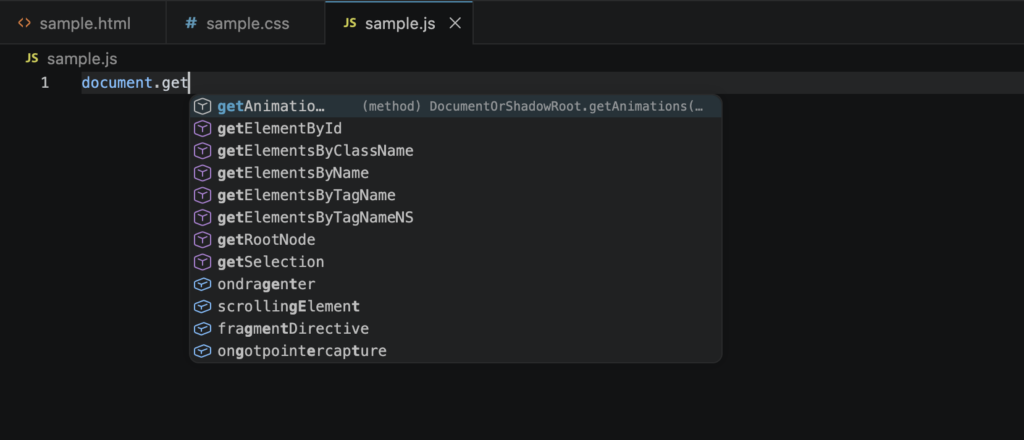
Task: Select getAnimations method suggestion
Action: coord(271,106)
